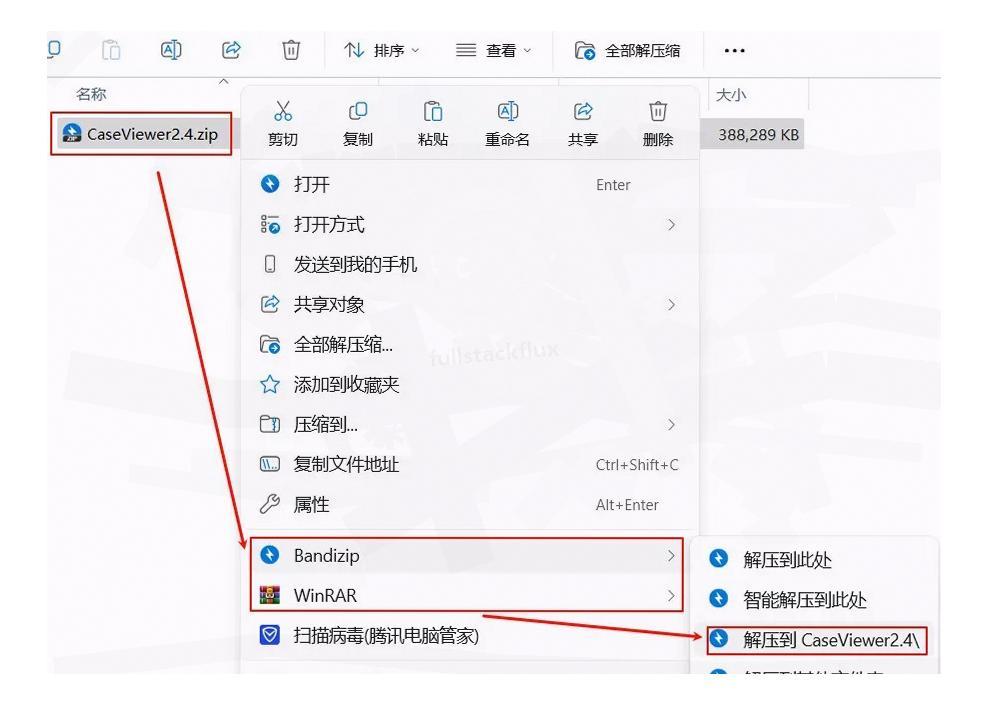Click the phone icon for 发送到我的手机
Image resolution: width=989 pixels, height=705 pixels.
click(270, 264)
